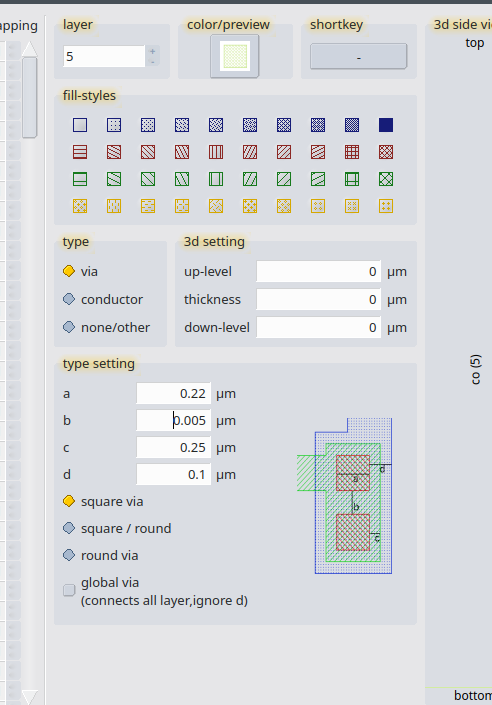Choose the round via option
The width and height of the screenshot is (492, 705).
click(x=69, y=555)
